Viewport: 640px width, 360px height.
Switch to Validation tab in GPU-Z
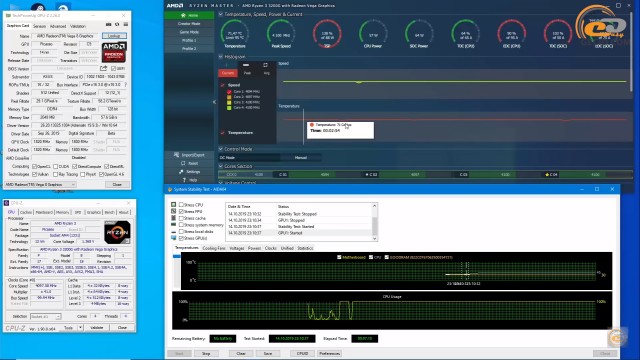78,26
